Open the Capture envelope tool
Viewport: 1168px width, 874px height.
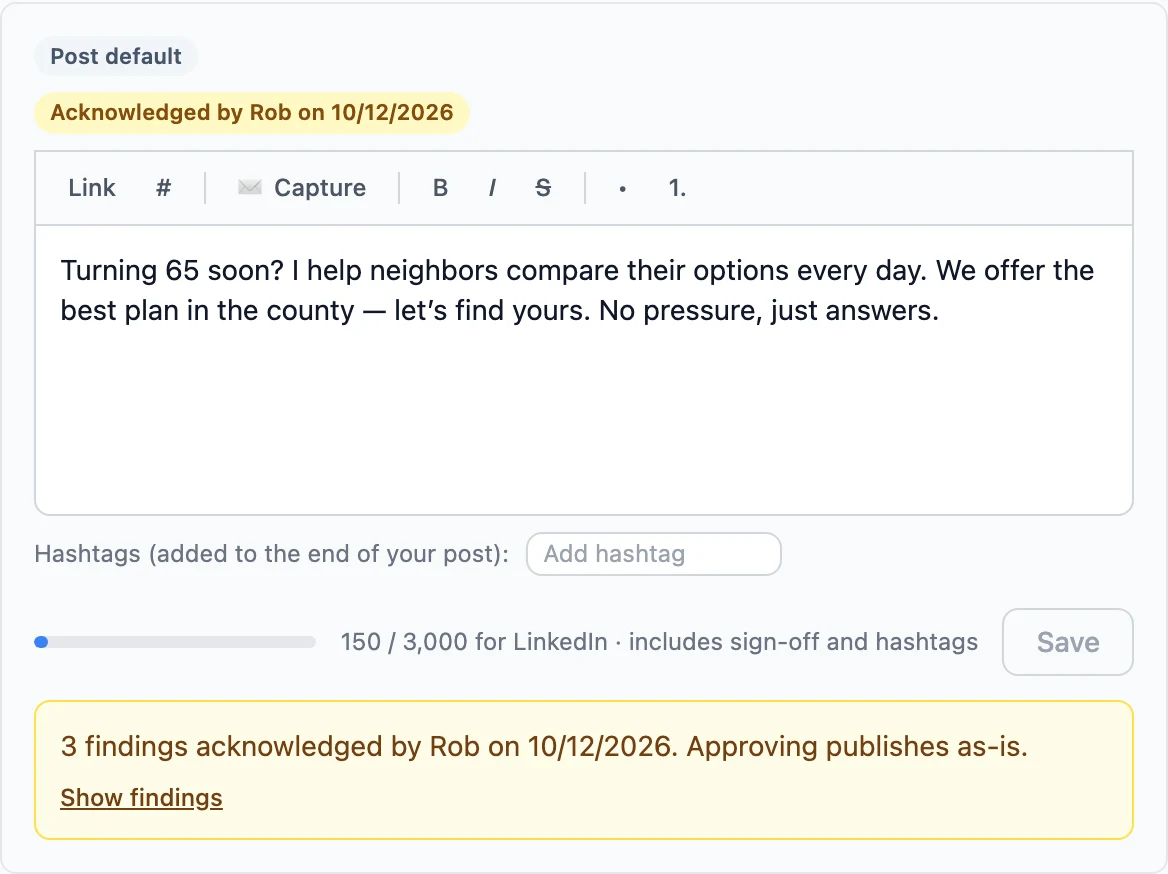point(302,188)
